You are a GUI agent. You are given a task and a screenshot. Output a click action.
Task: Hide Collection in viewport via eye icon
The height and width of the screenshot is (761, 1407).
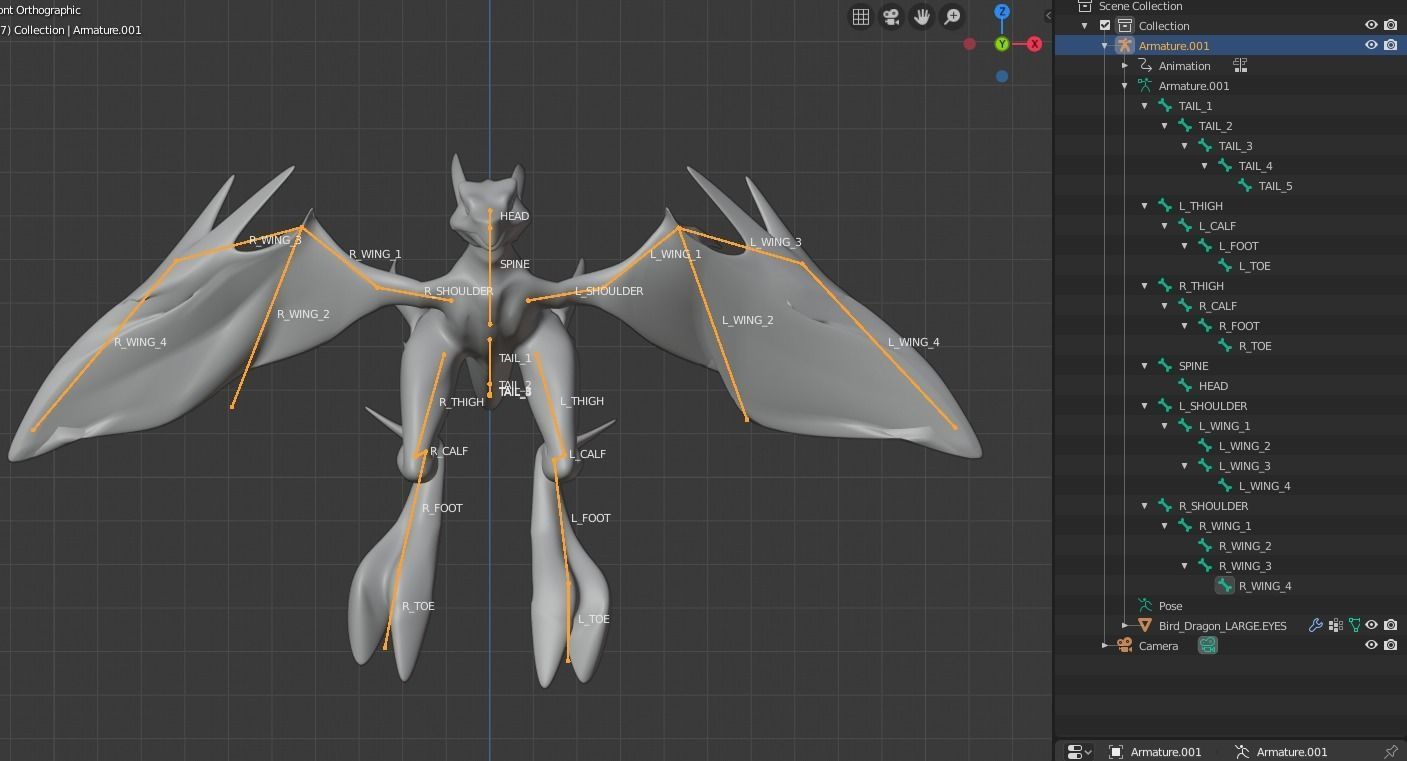[1372, 26]
